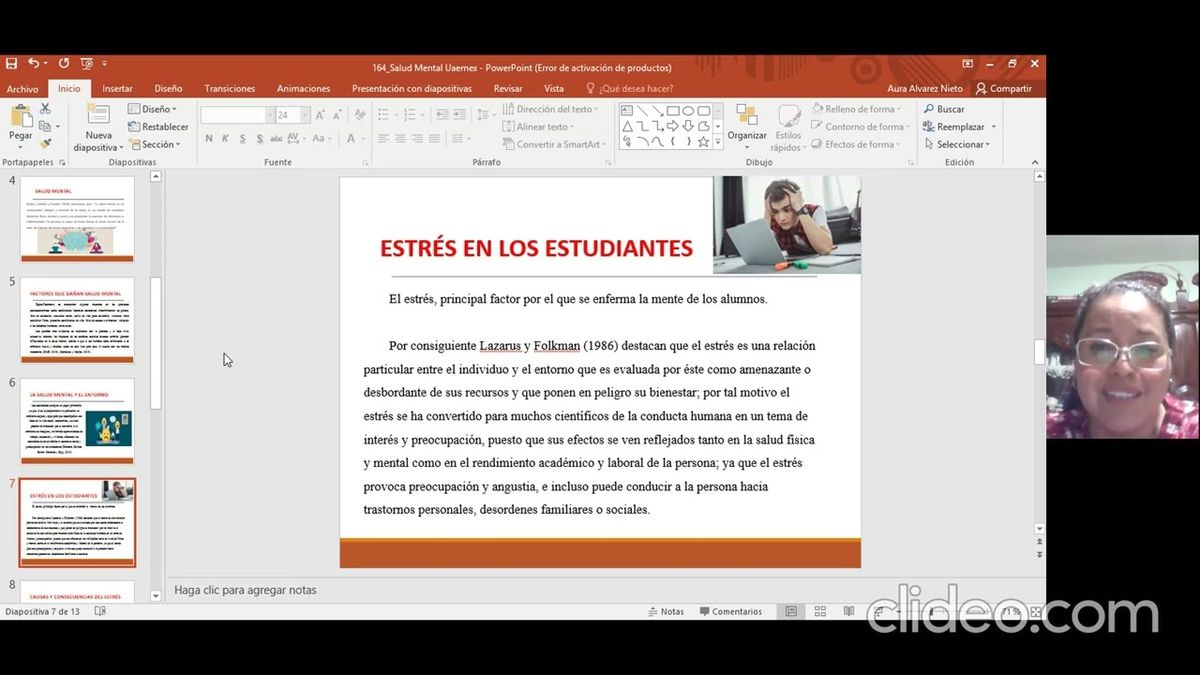The height and width of the screenshot is (675, 1200).
Task: Toggle Italic (K) formatting
Action: [224, 138]
